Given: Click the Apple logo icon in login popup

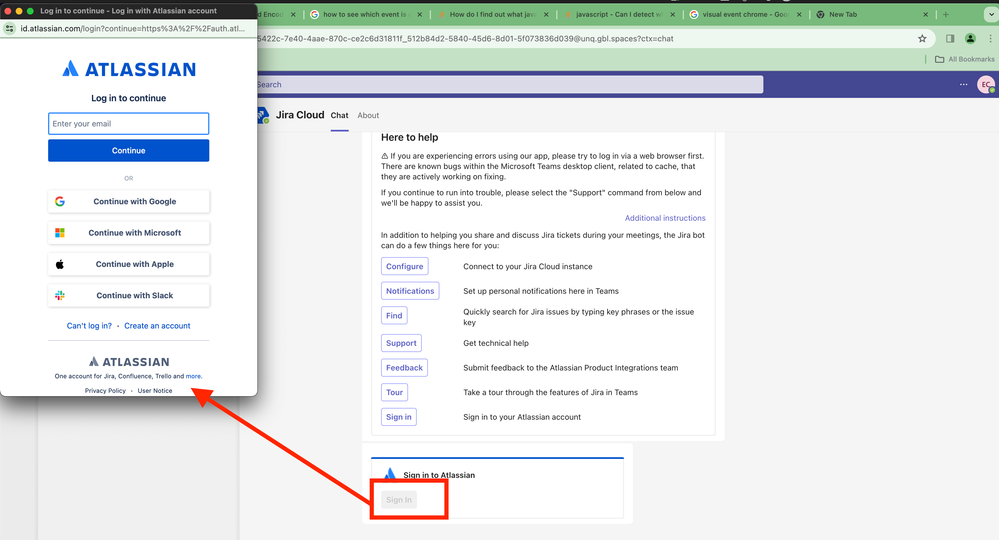Looking at the screenshot, I should point(60,264).
